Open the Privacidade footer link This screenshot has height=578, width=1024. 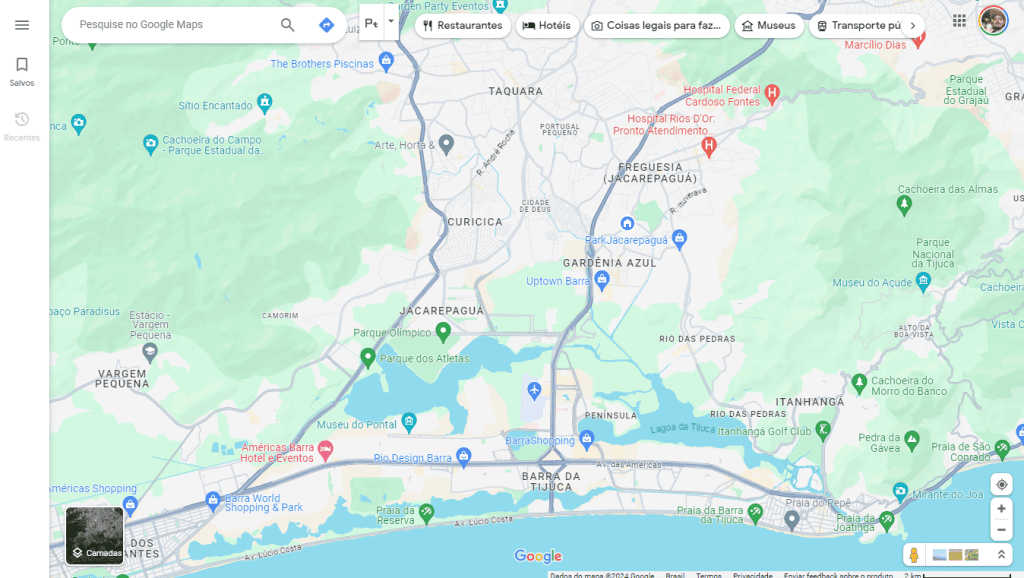coord(753,575)
